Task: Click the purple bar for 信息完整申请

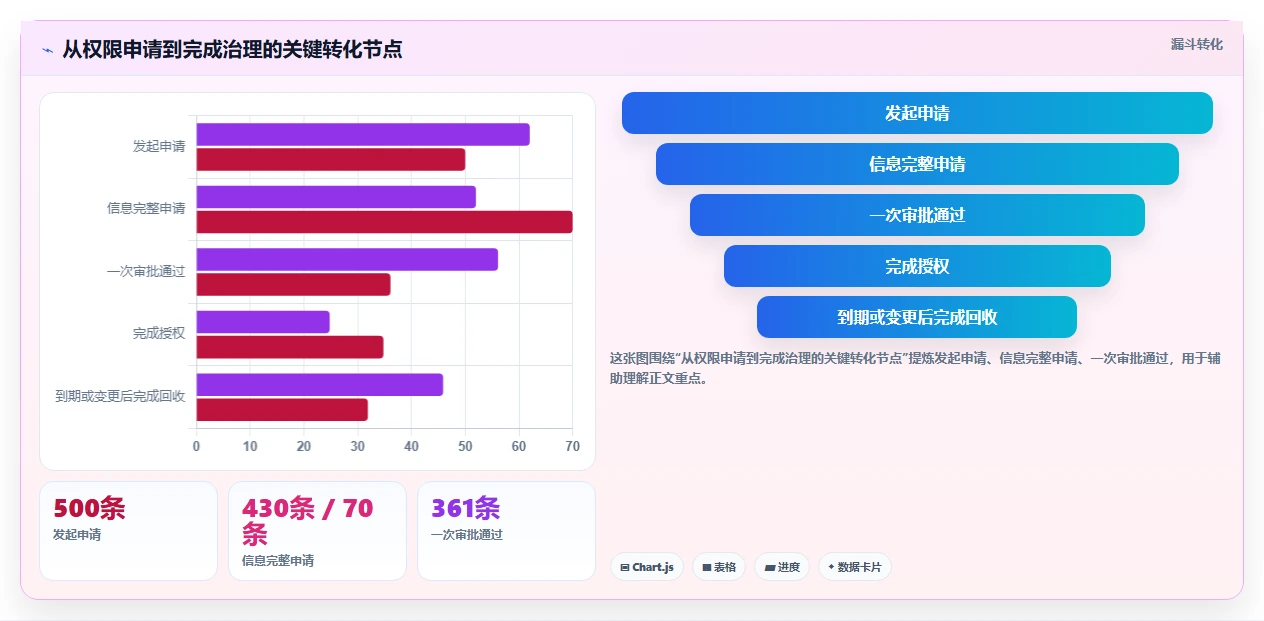Action: point(336,197)
